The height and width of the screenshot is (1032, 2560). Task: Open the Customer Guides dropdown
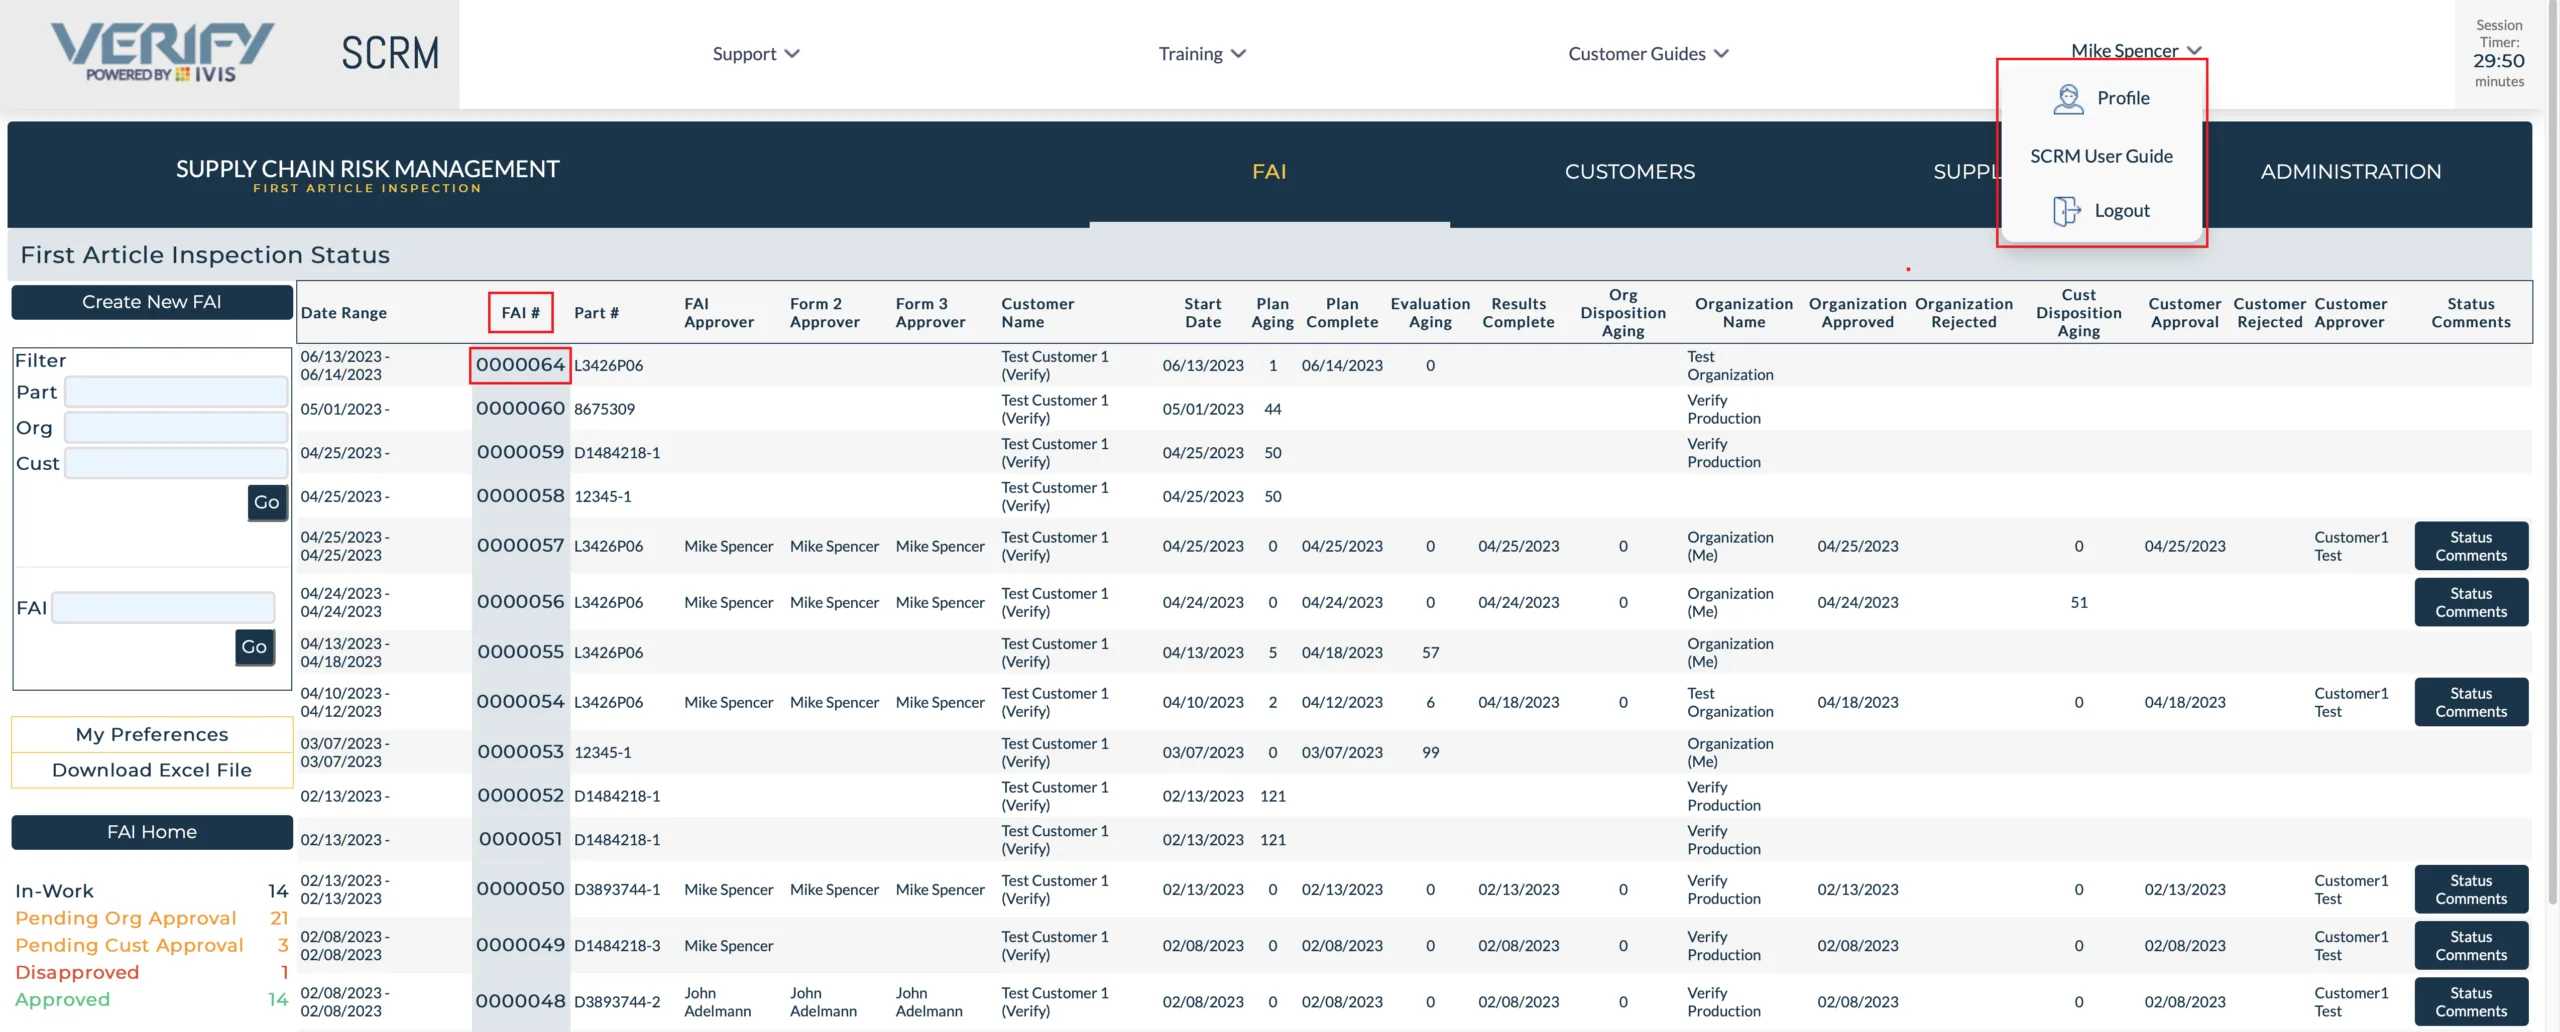coord(1648,53)
